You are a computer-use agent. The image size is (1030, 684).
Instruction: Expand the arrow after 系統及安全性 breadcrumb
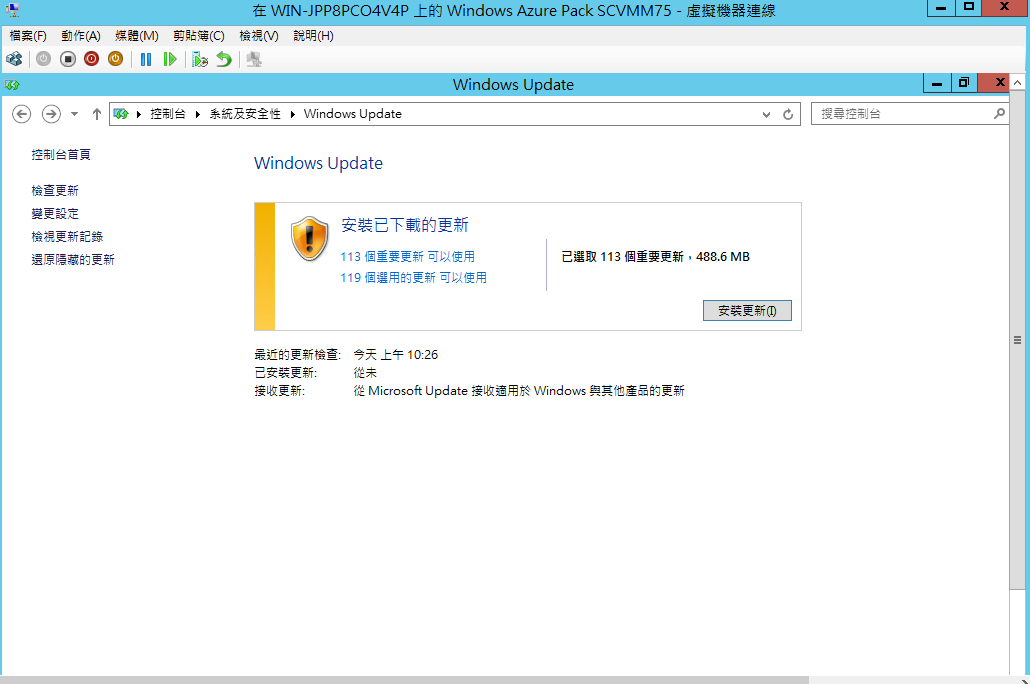tap(292, 114)
